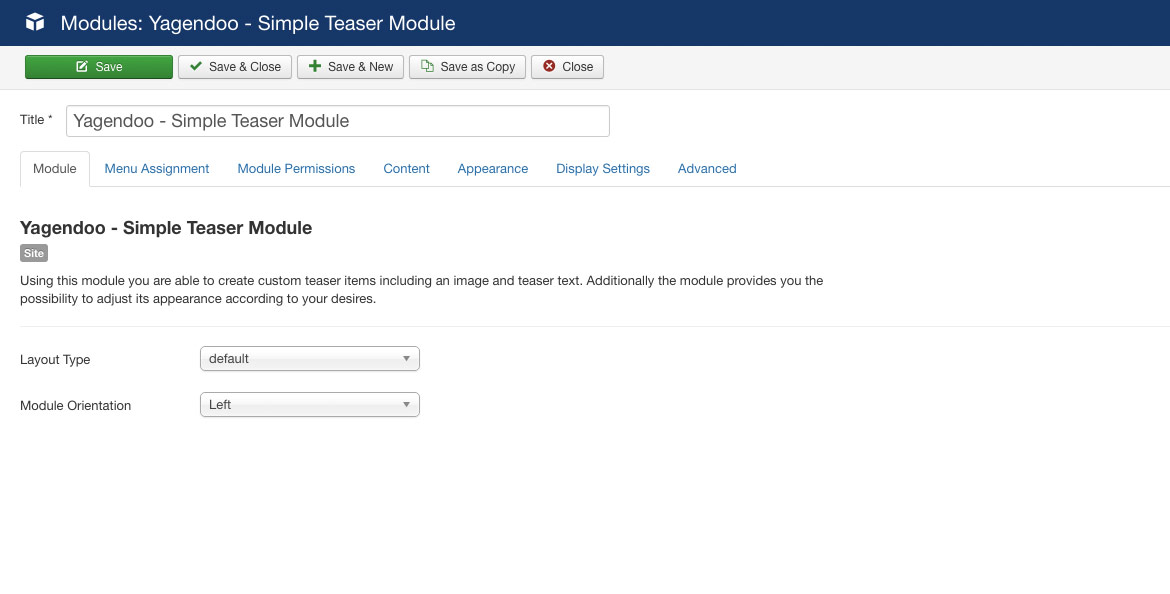This screenshot has width=1170, height=594.
Task: Open the Module Permissions tab
Action: [x=296, y=169]
